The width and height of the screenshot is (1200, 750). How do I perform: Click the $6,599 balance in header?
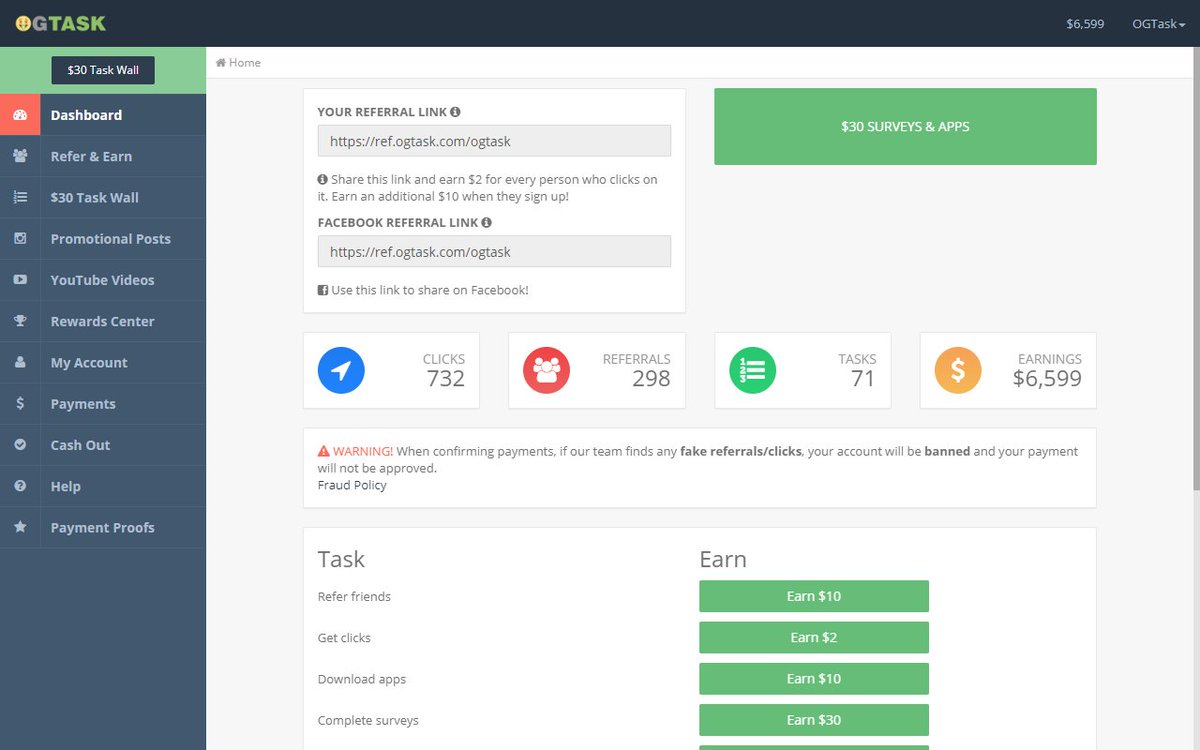(x=1085, y=24)
